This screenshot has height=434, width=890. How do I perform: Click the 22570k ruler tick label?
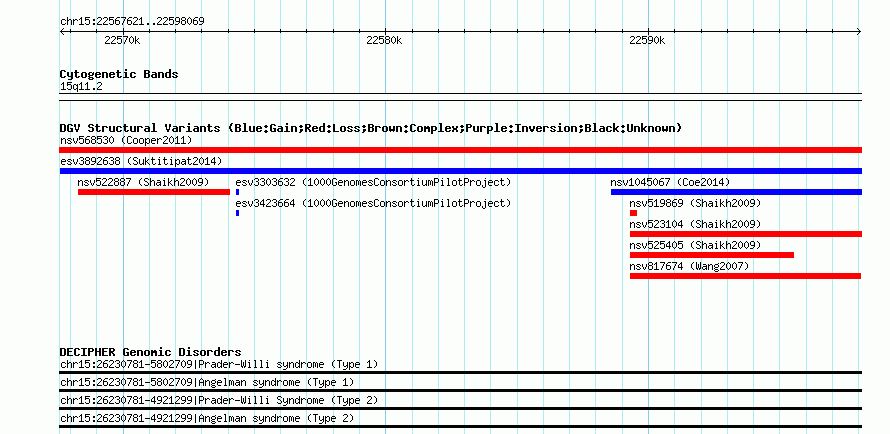(122, 40)
